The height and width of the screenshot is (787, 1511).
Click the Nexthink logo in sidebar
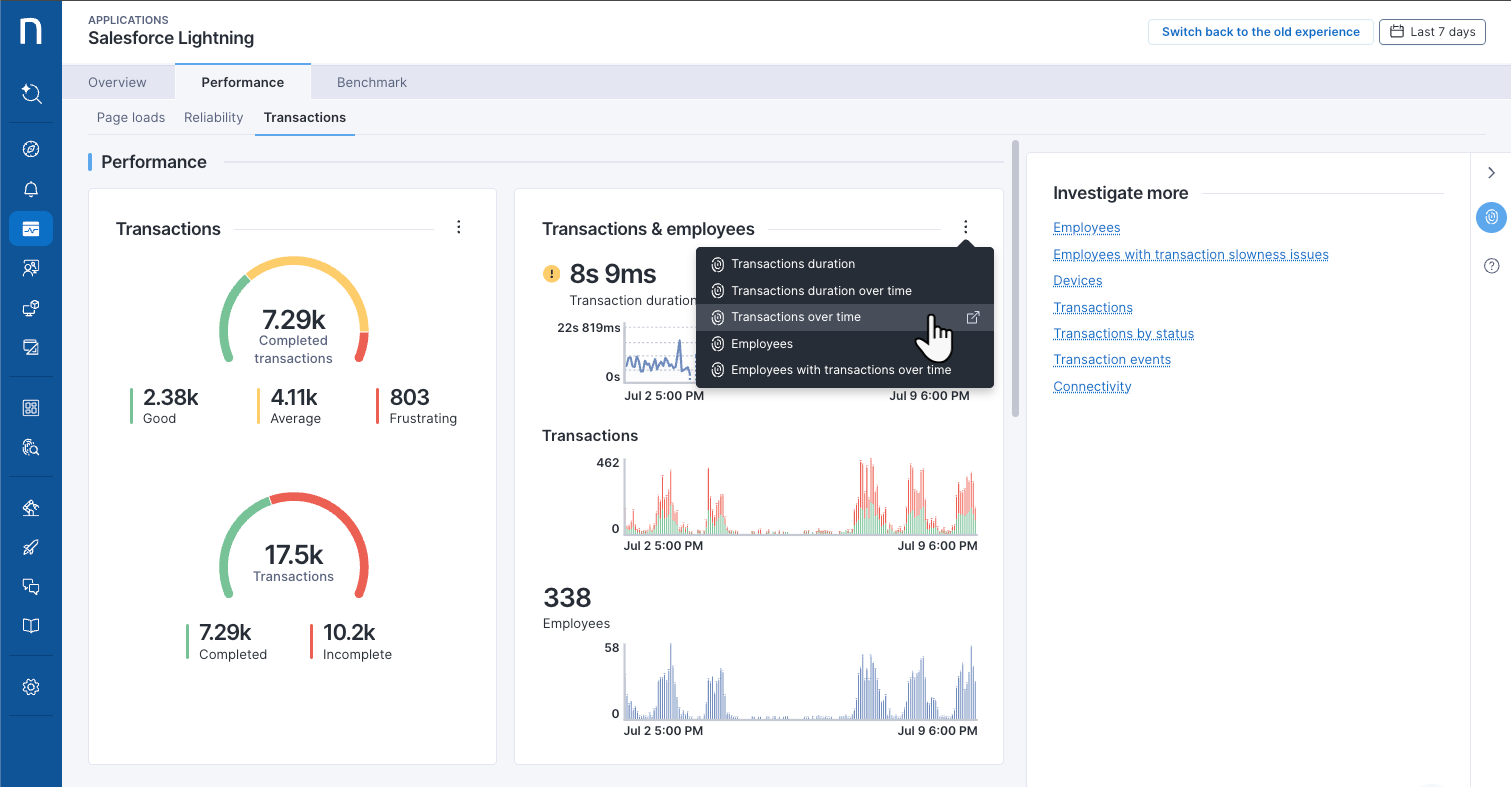31,32
